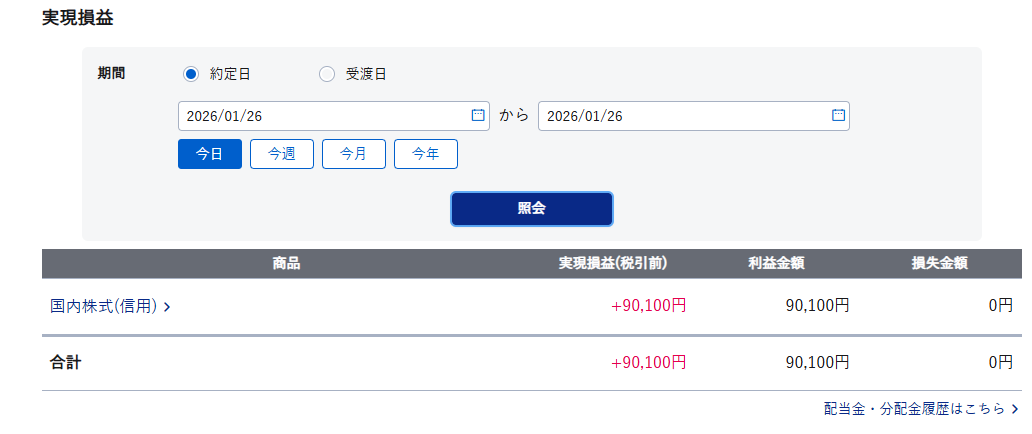Select the 受渡日 radio button

(x=327, y=73)
